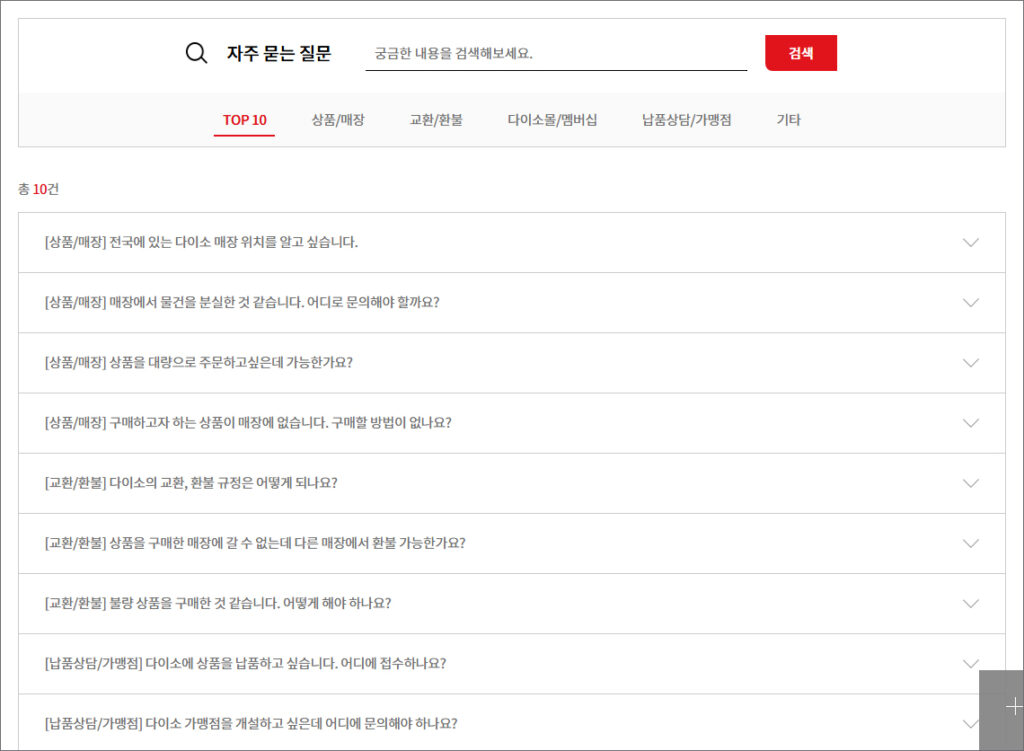Expand chevron for 불량 상품 question
This screenshot has width=1024, height=751.
(969, 603)
